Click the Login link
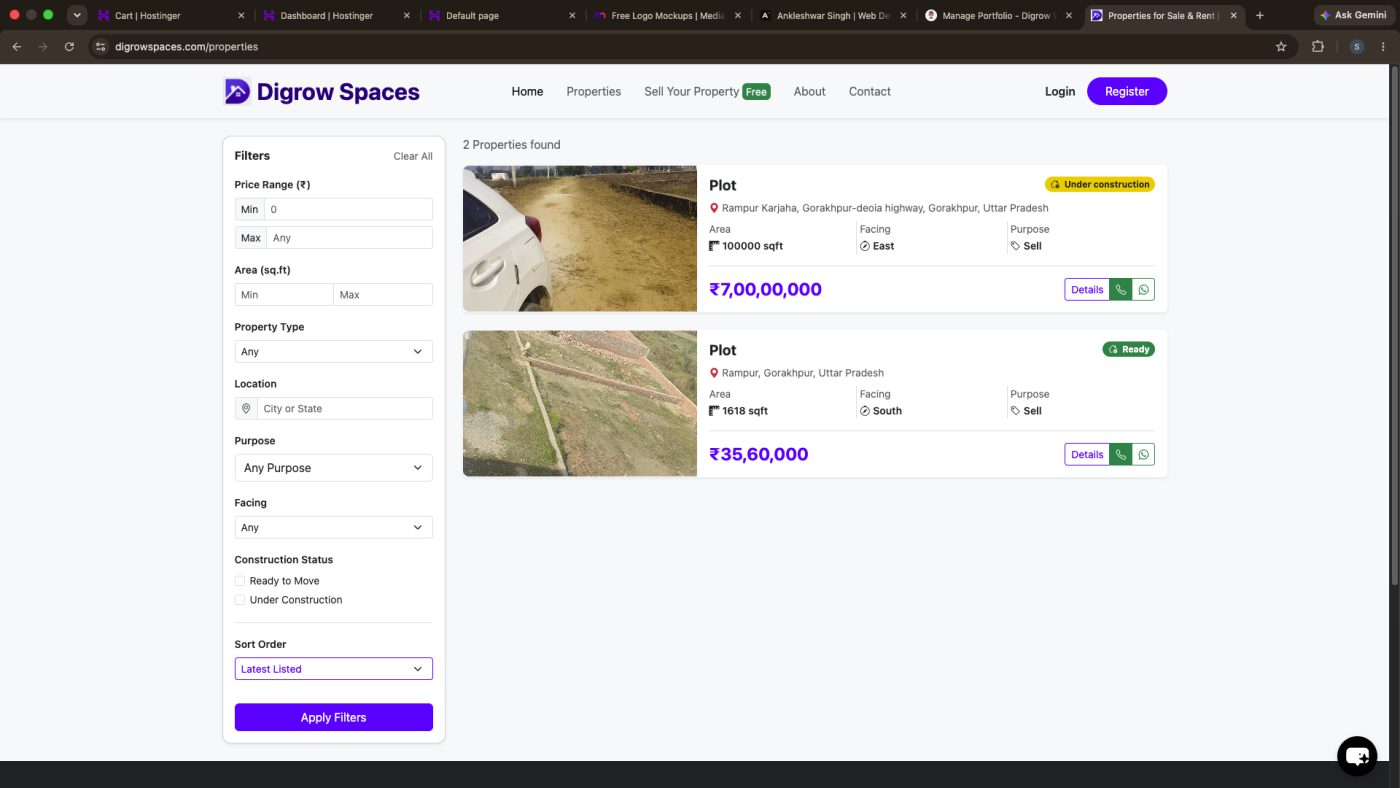 click(1060, 92)
